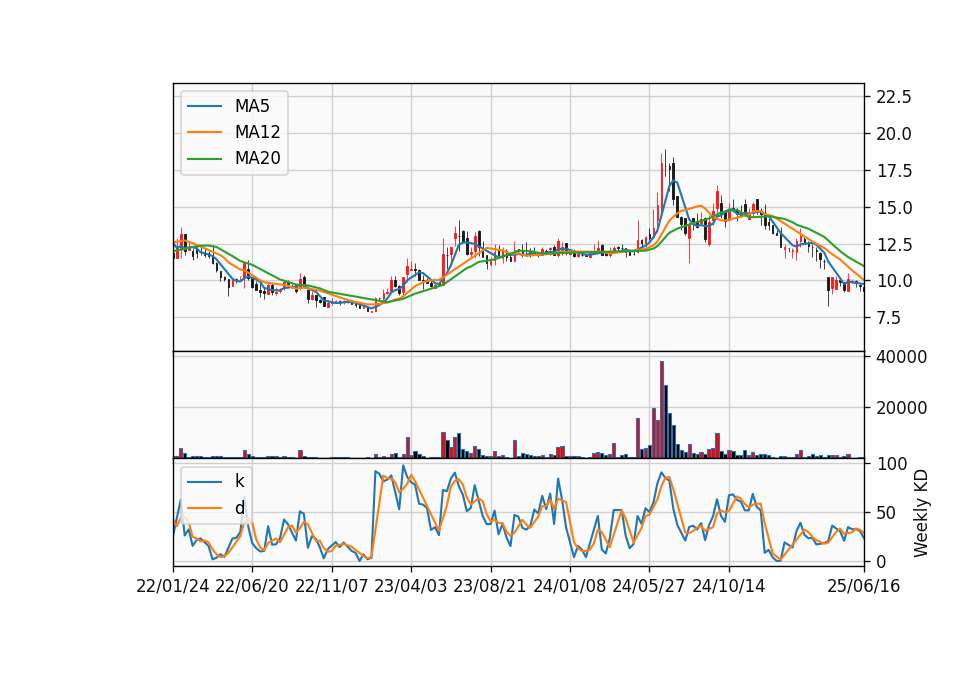This screenshot has width=960, height=690.
Task: Click the orange MA12 legend line sample
Action: [204, 132]
